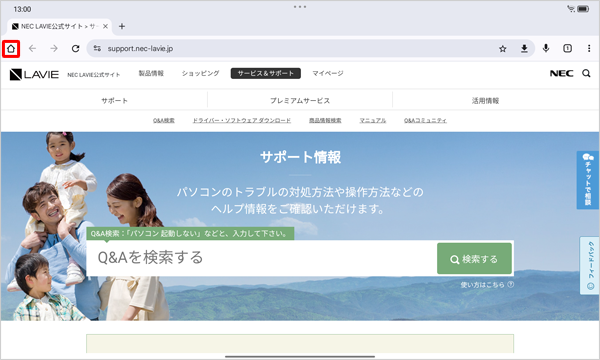Image resolution: width=600 pixels, height=360 pixels.
Task: Go back with the back arrow
Action: (32, 49)
